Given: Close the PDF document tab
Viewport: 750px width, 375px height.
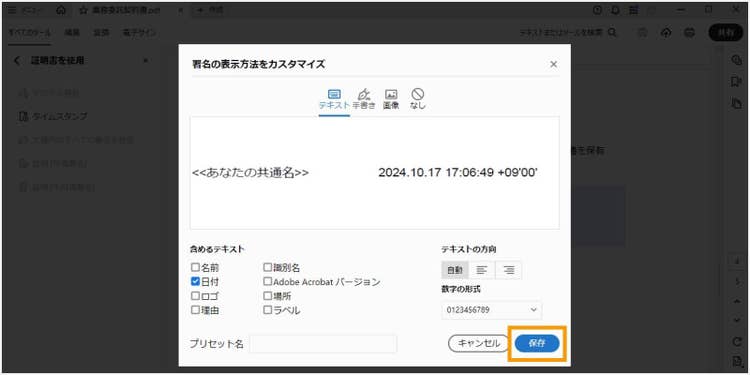Looking at the screenshot, I should click(180, 10).
